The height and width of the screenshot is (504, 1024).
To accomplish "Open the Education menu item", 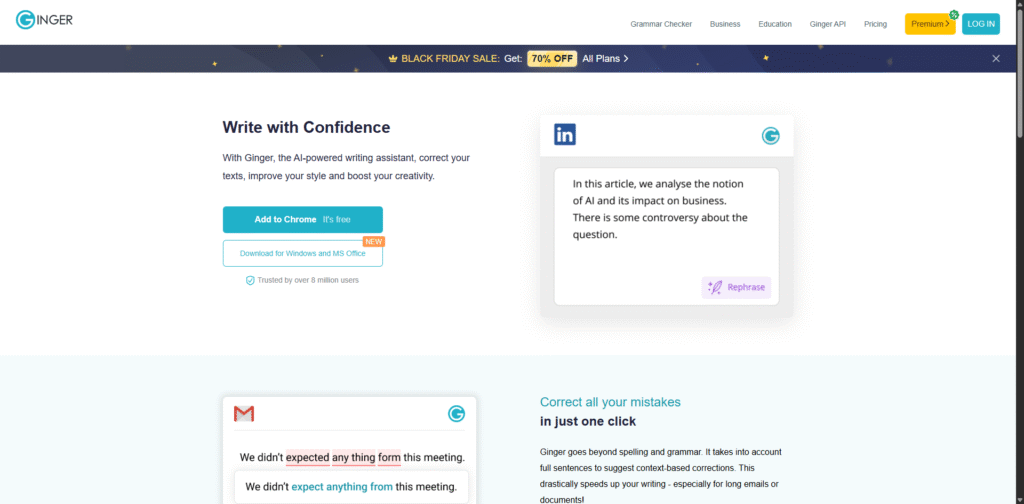I will 775,24.
